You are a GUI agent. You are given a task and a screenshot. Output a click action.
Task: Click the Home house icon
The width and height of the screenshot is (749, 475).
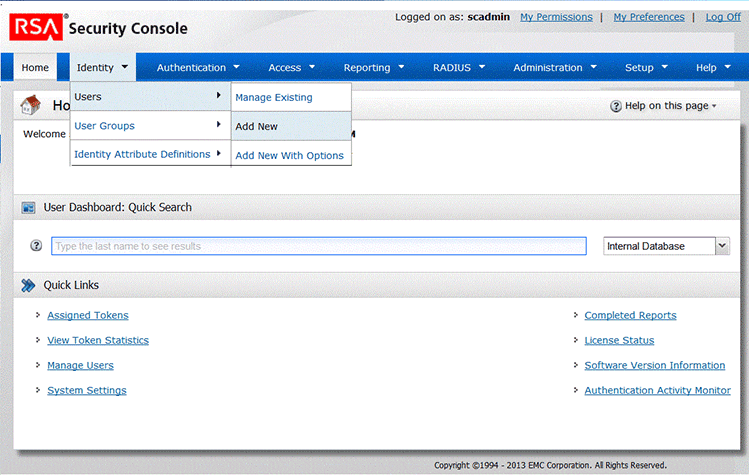point(31,105)
